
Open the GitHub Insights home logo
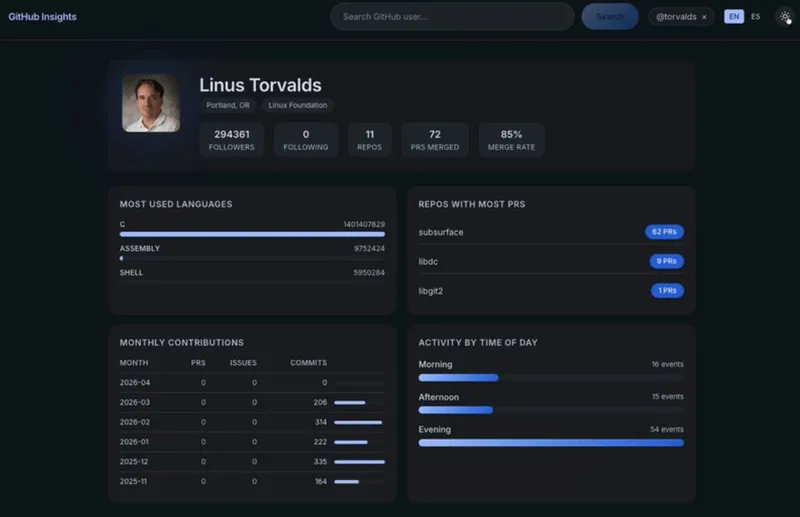pos(42,17)
